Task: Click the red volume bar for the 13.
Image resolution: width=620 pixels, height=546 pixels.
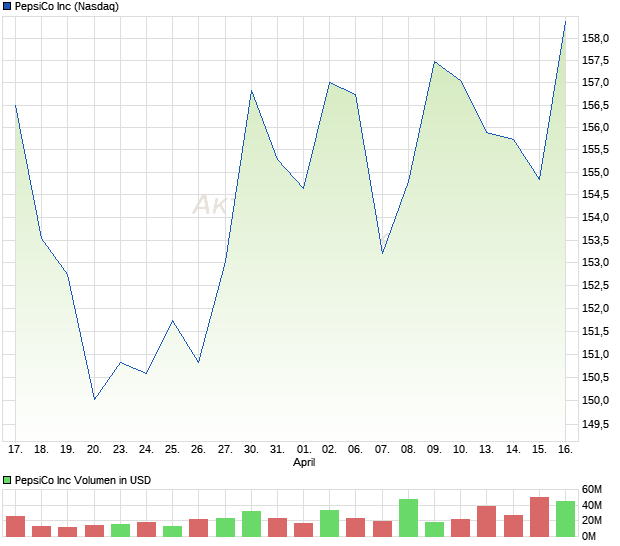Action: click(x=486, y=521)
